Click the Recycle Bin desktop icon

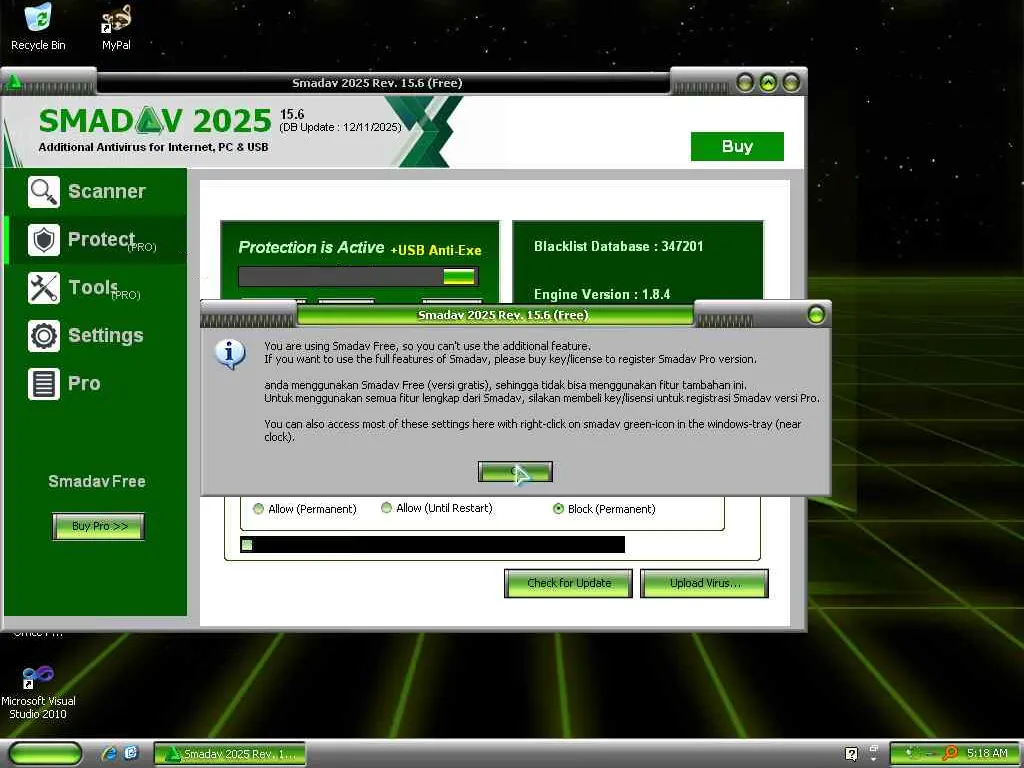pyautogui.click(x=38, y=27)
